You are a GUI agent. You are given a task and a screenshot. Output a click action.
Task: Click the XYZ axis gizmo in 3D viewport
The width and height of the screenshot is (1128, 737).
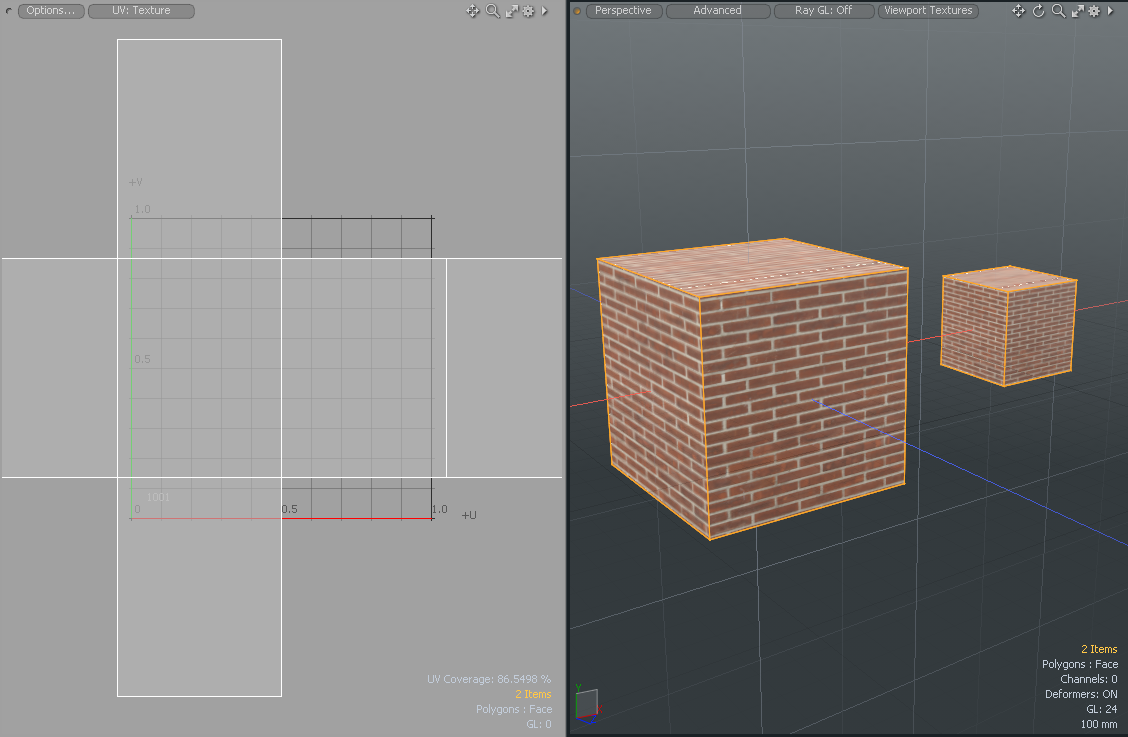pos(587,703)
